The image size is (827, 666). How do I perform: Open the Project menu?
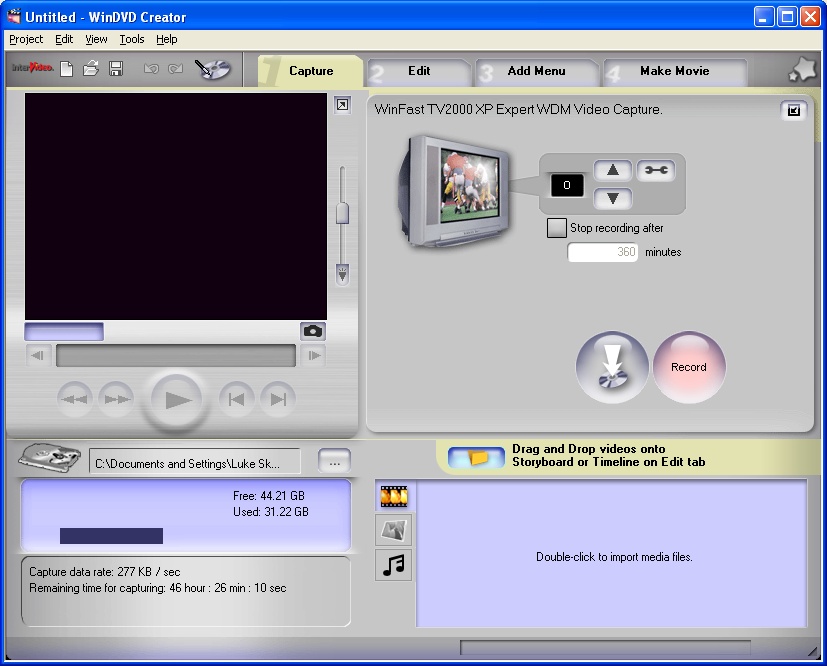pos(26,39)
